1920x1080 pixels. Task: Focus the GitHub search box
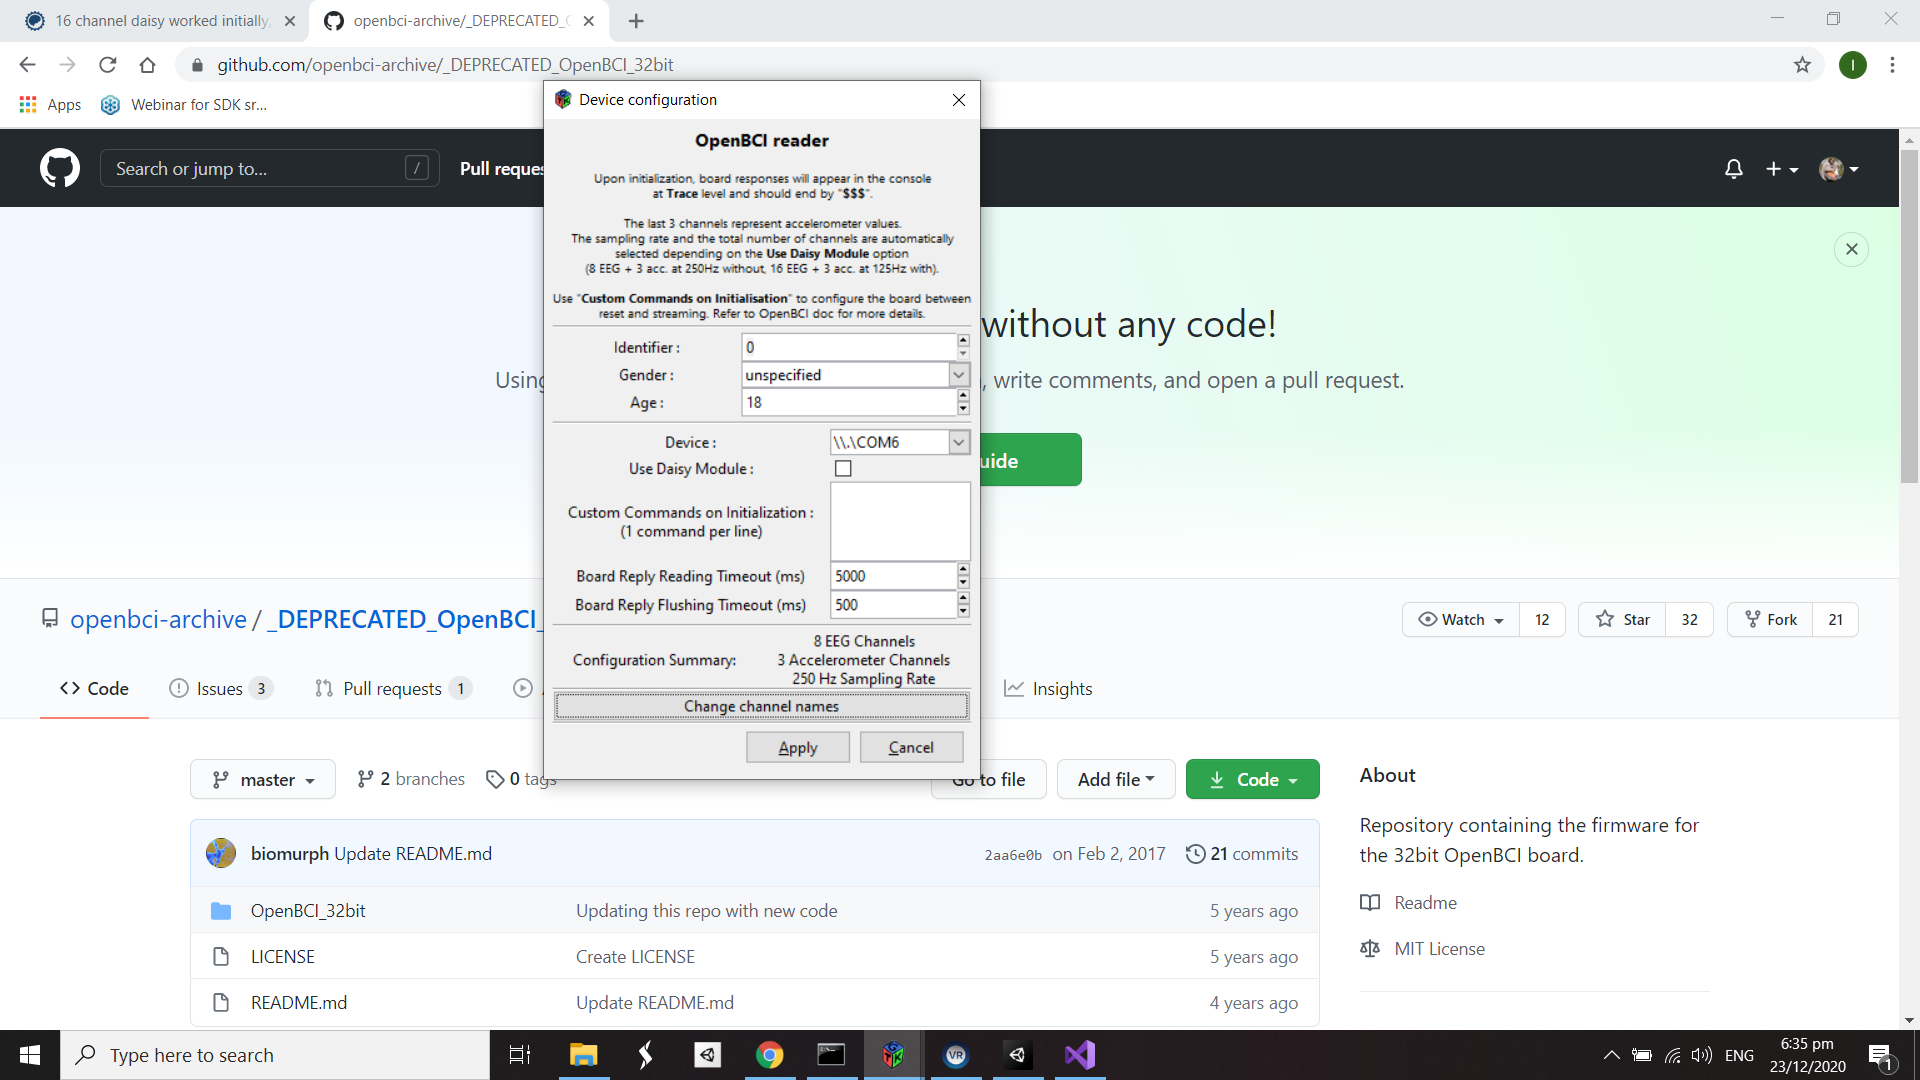coord(270,168)
